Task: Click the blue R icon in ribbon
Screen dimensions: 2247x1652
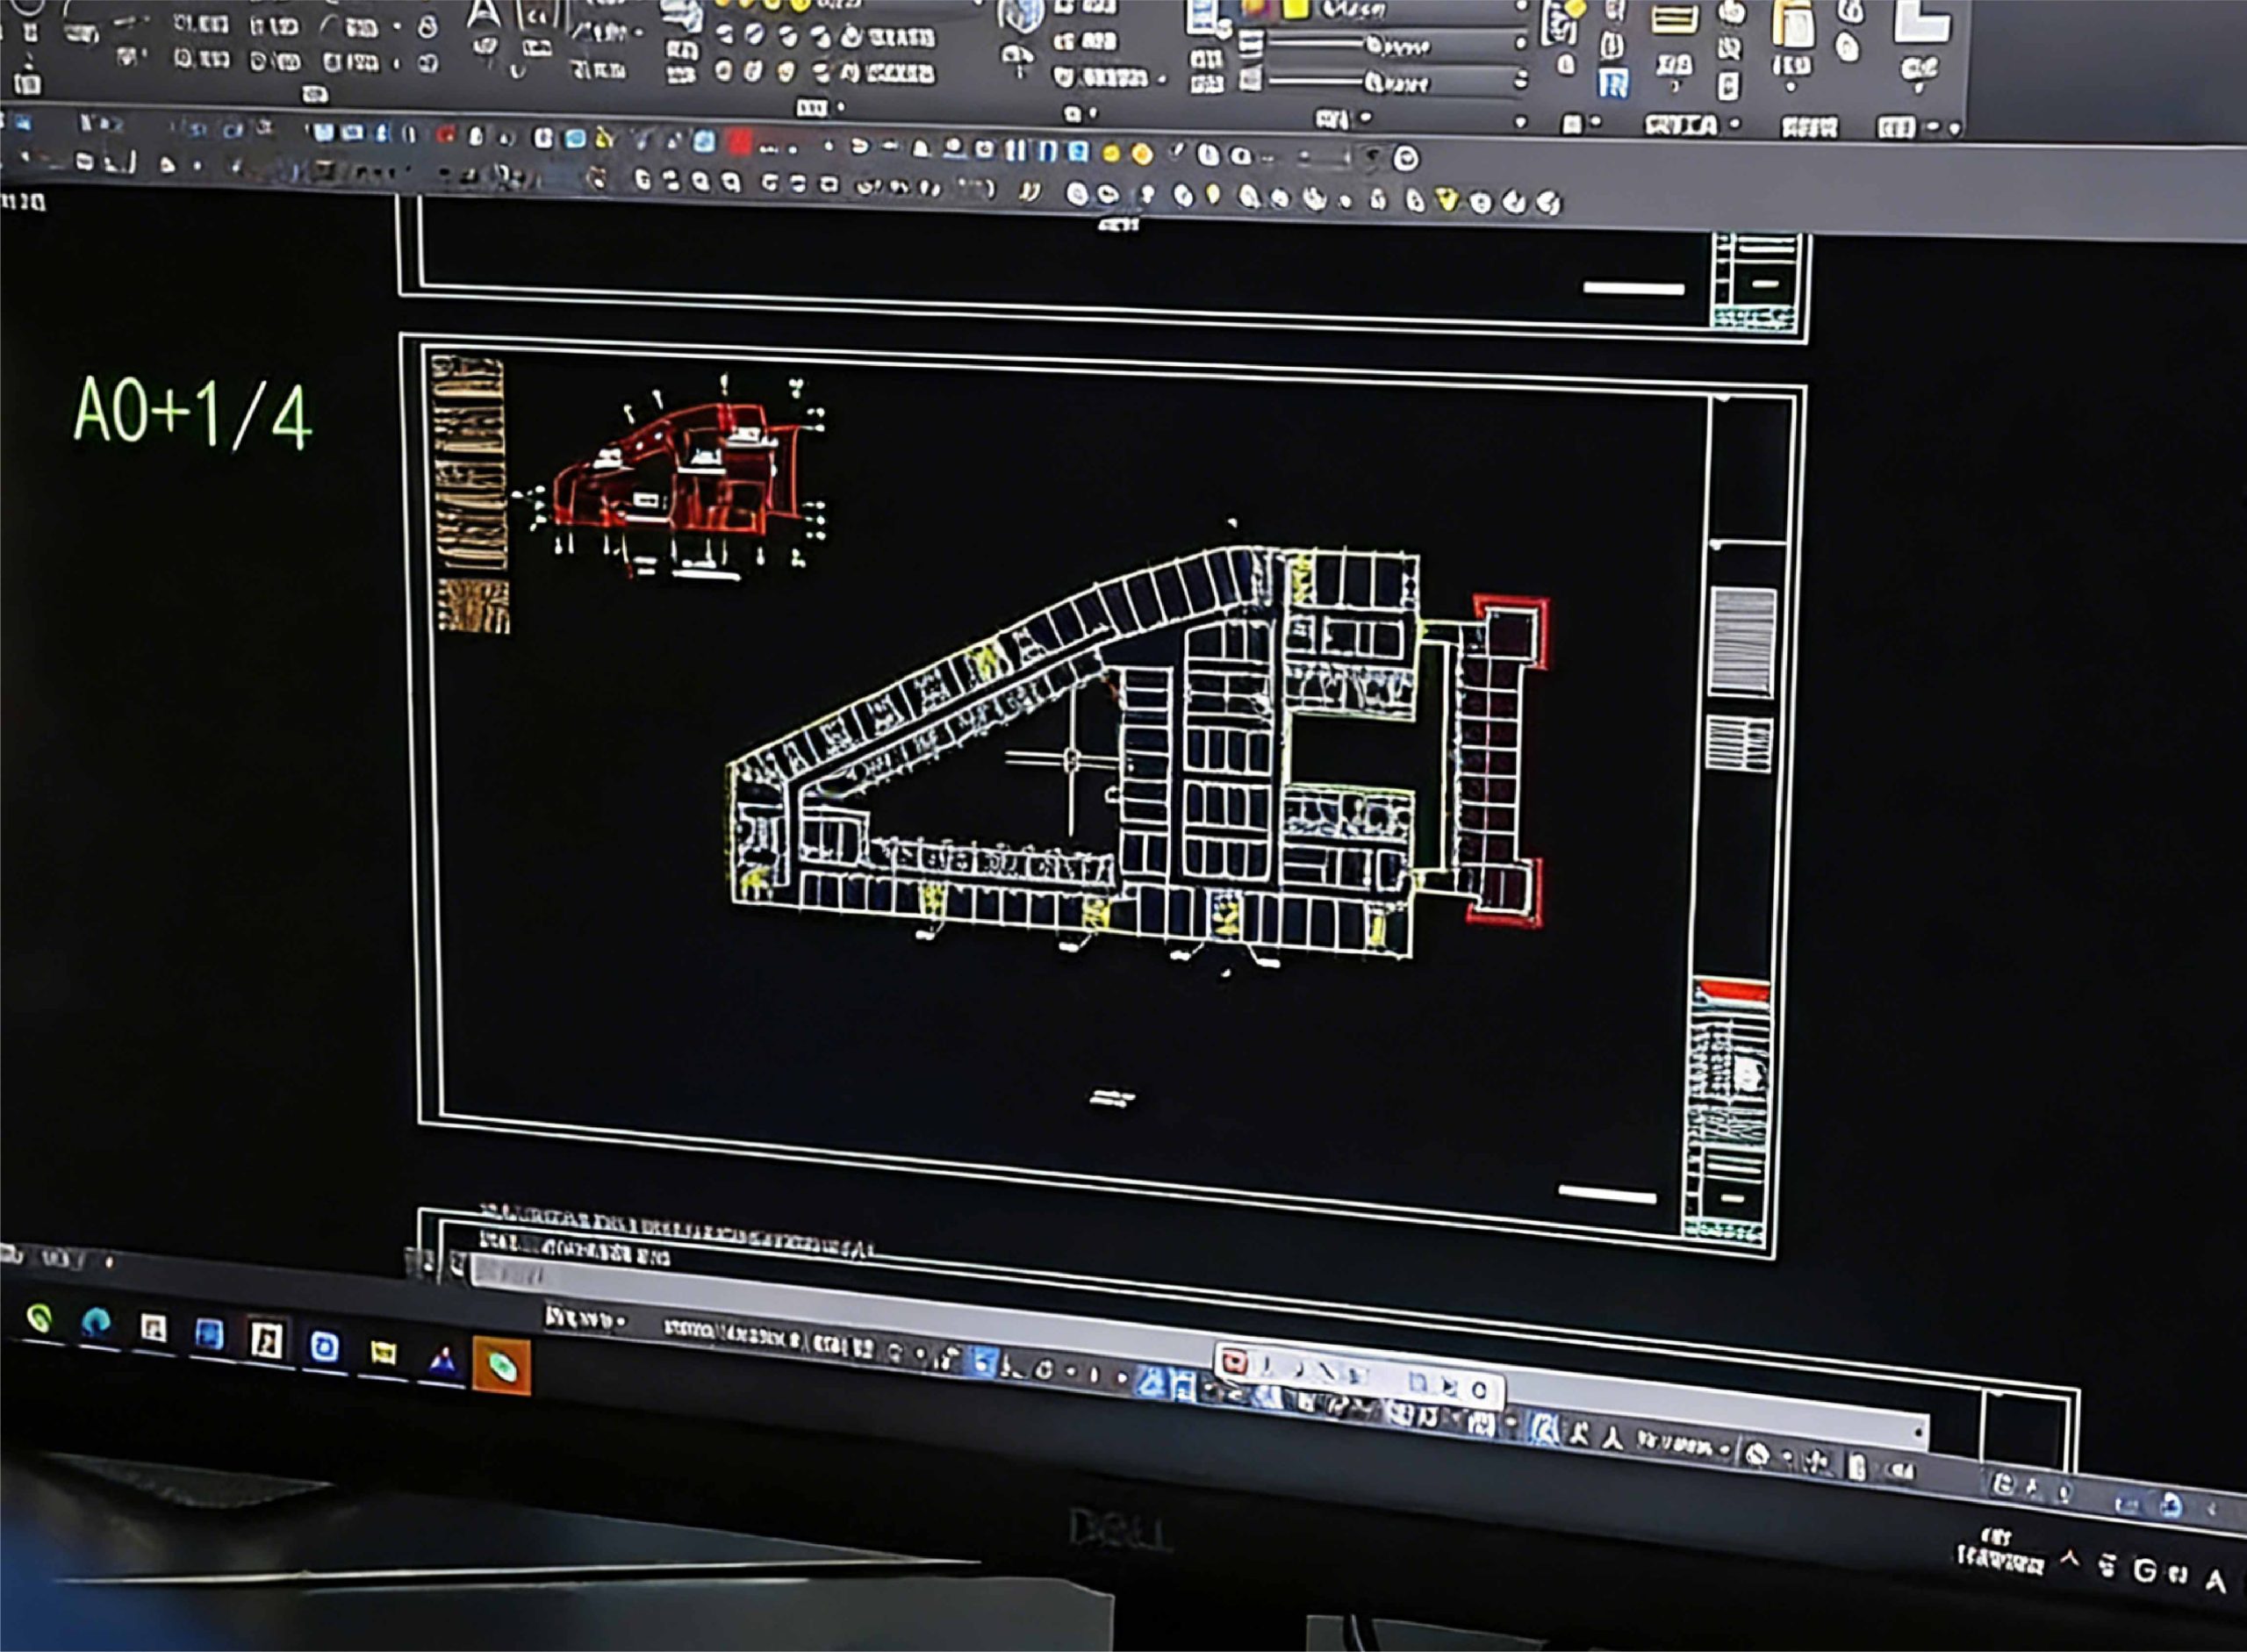Action: 1612,85
